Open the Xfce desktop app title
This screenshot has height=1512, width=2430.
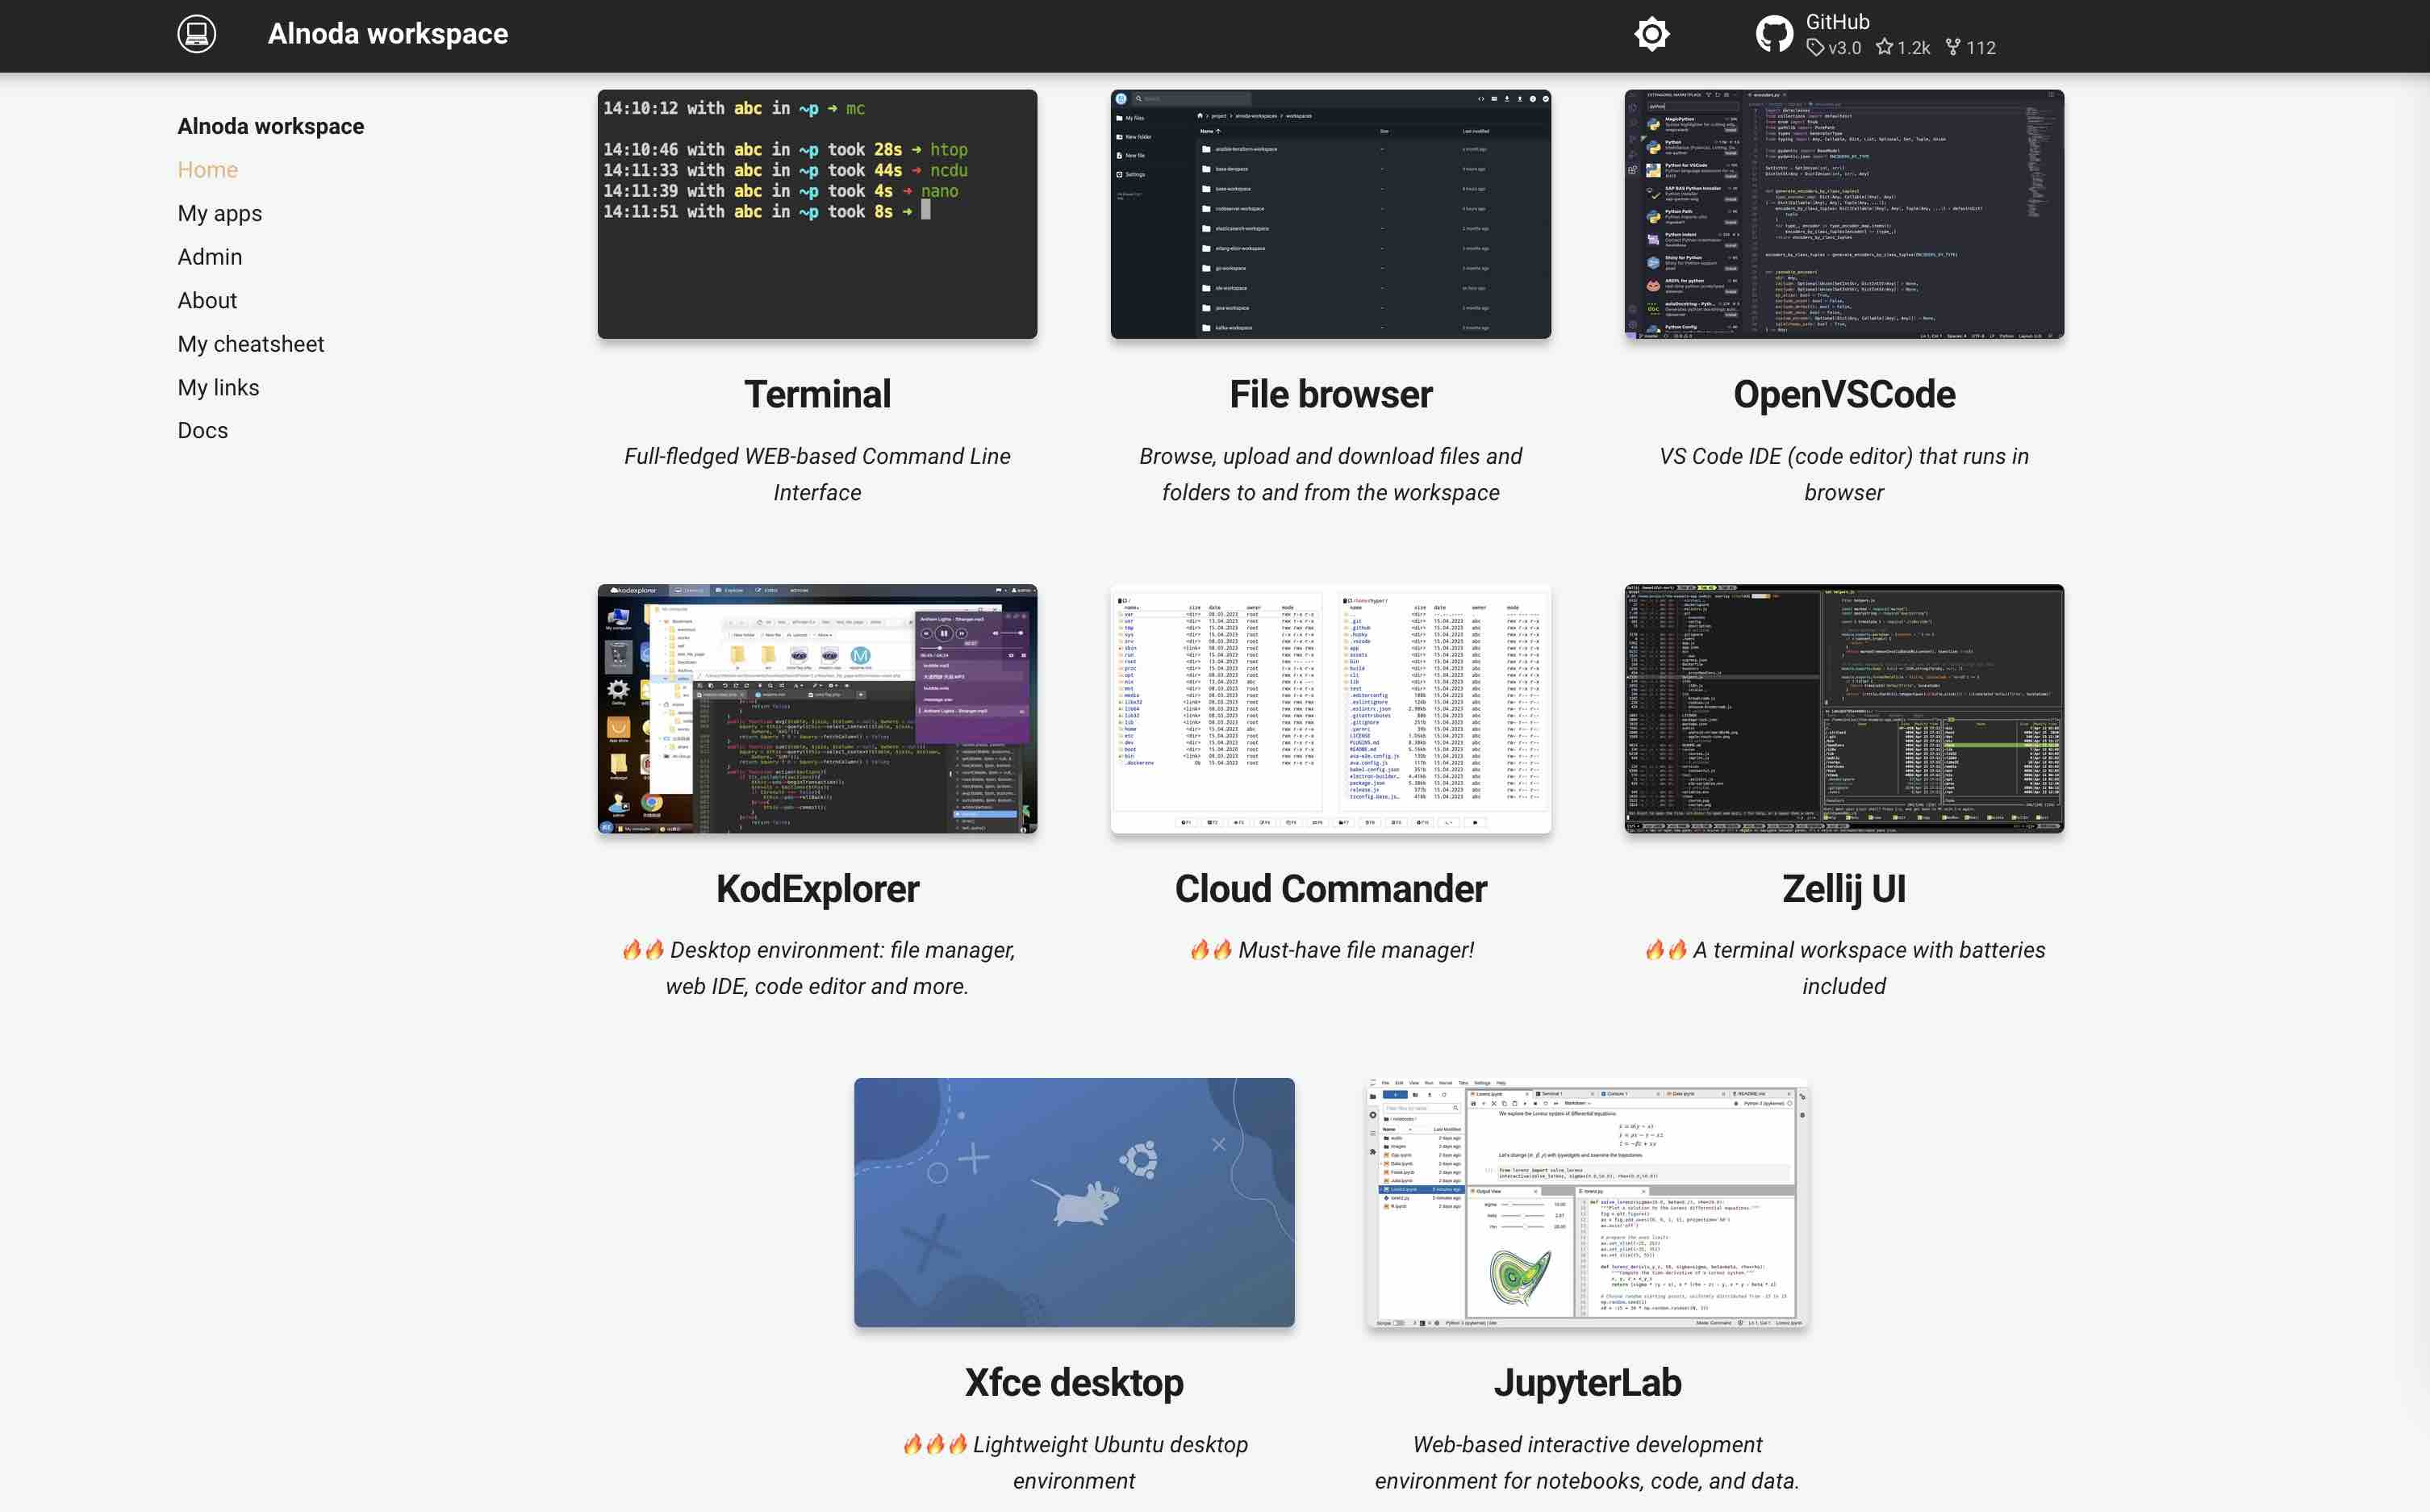click(x=1074, y=1383)
